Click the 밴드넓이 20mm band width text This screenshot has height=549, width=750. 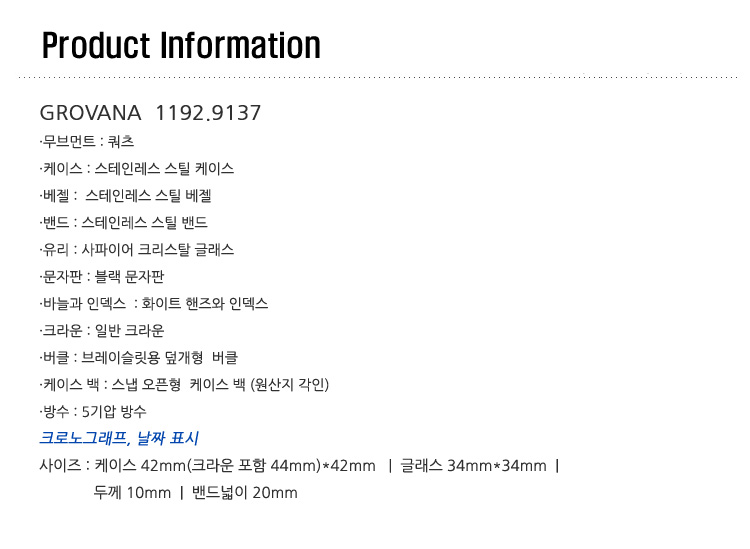[244, 493]
